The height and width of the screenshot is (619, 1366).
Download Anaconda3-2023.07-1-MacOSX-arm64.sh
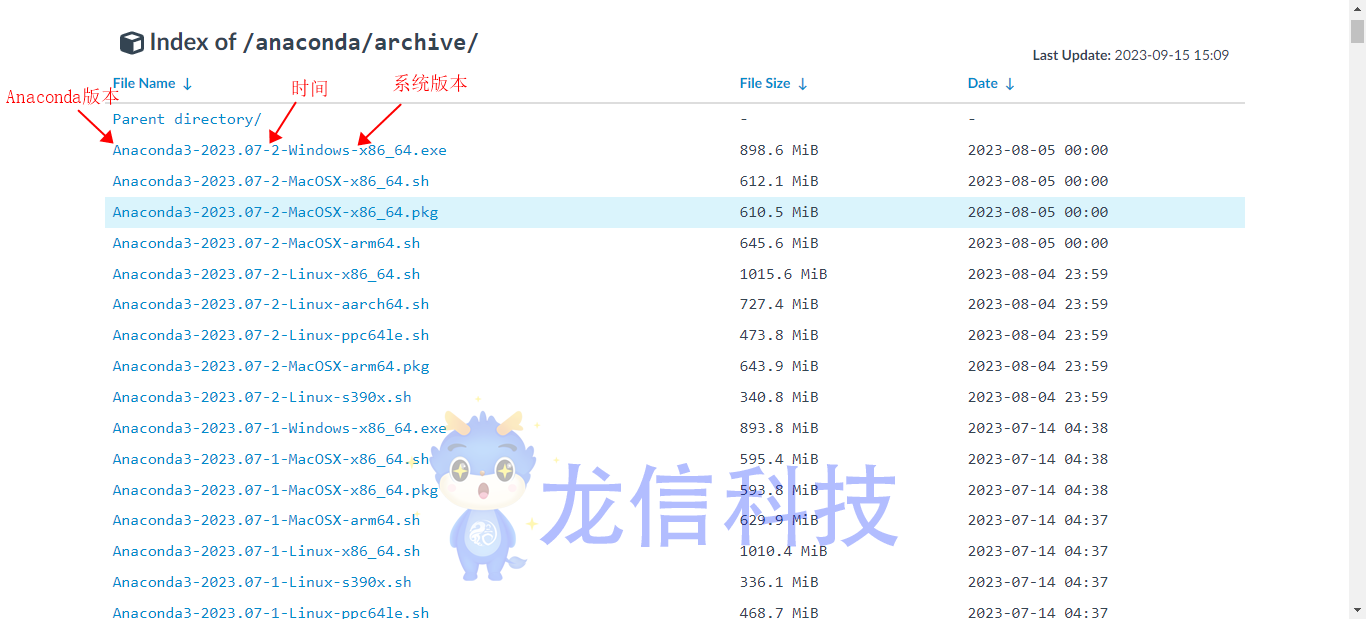[266, 520]
